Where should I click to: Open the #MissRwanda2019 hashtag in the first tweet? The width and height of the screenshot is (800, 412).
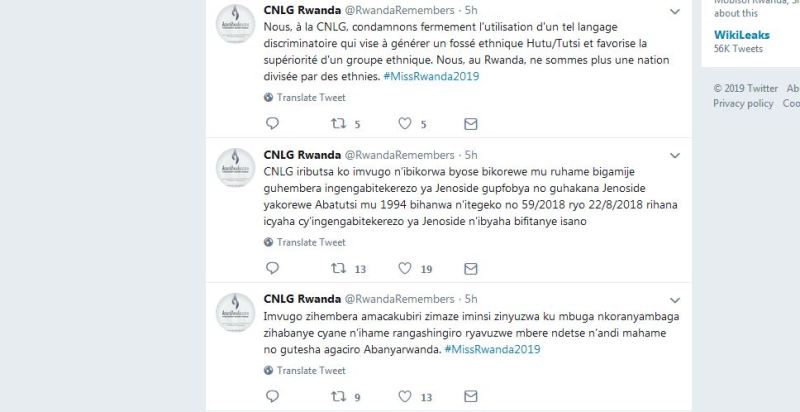pyautogui.click(x=431, y=76)
